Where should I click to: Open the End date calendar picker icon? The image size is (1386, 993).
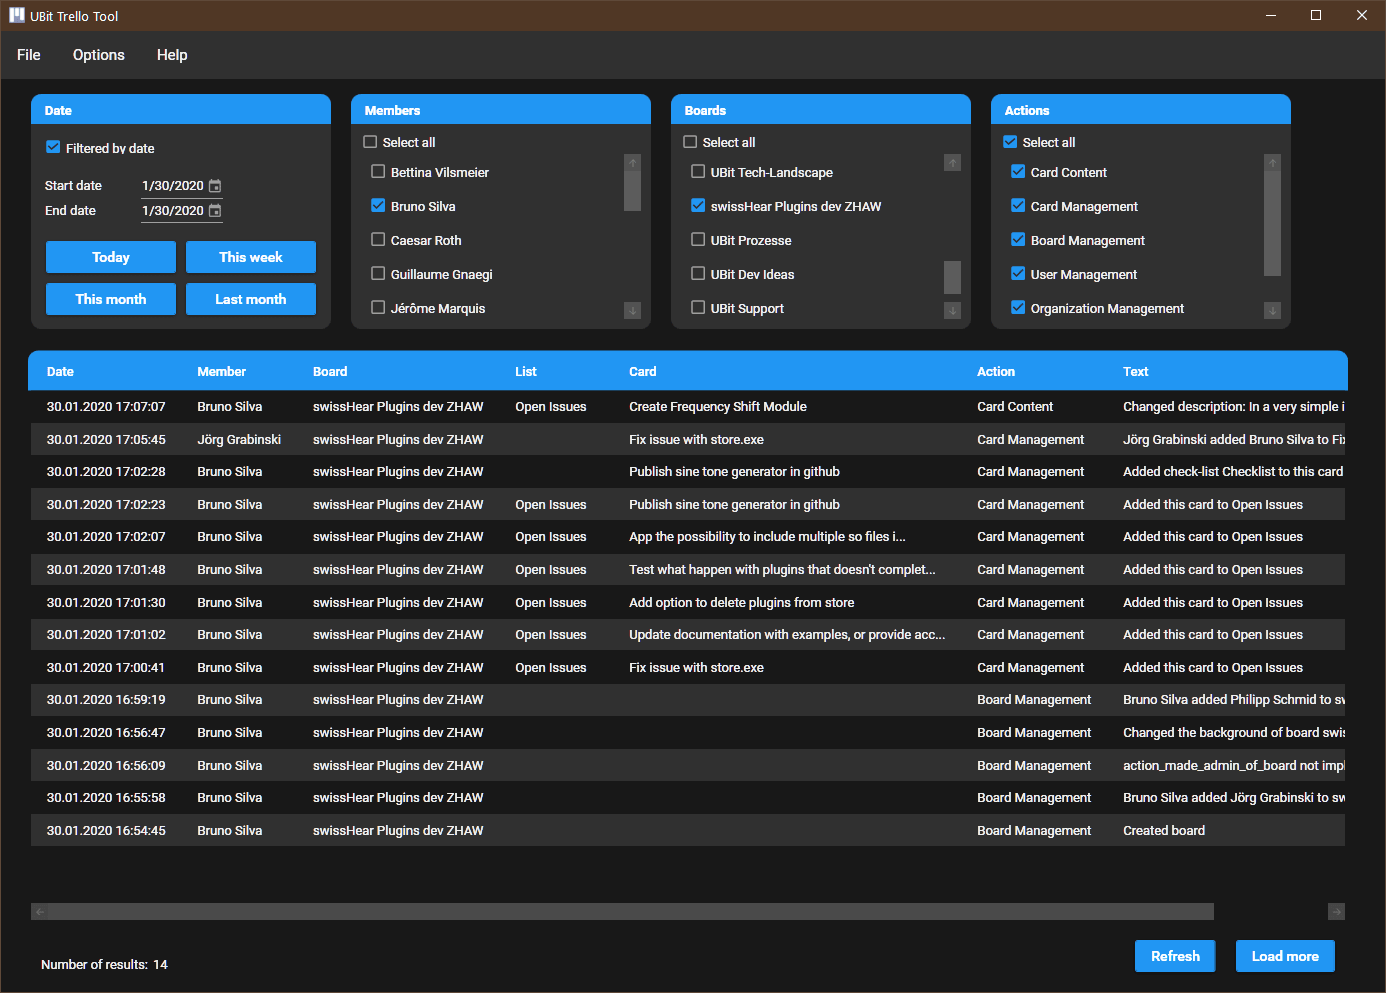coord(214,211)
